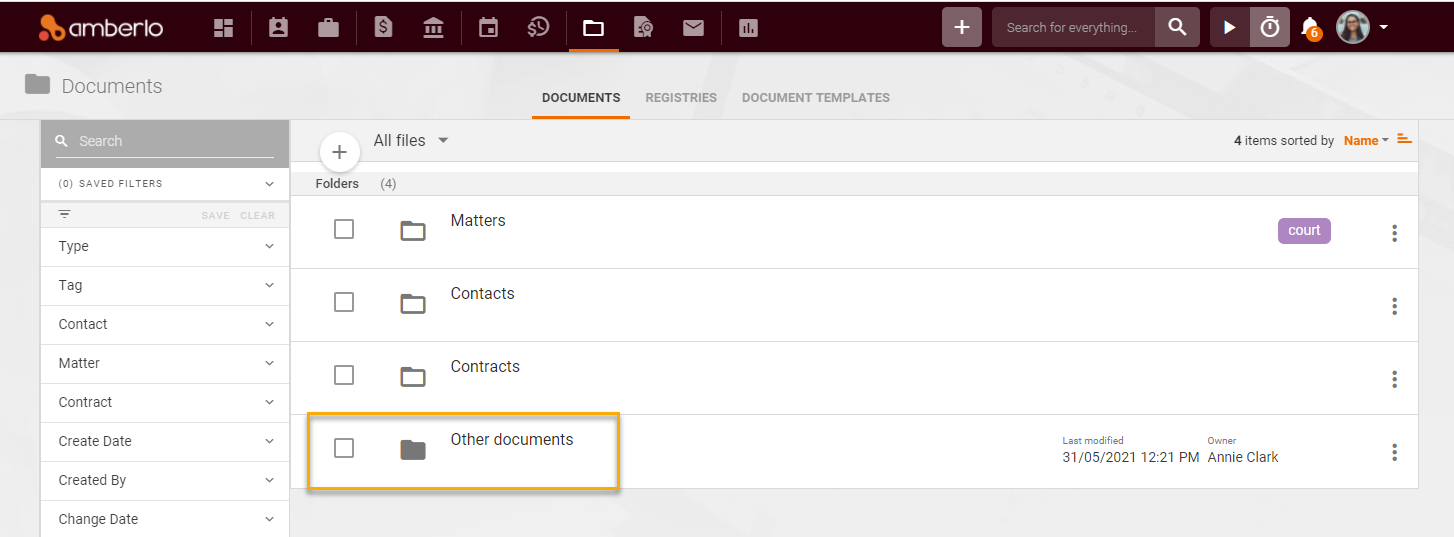This screenshot has width=1454, height=537.
Task: Click the round add document plus button
Action: coord(339,152)
